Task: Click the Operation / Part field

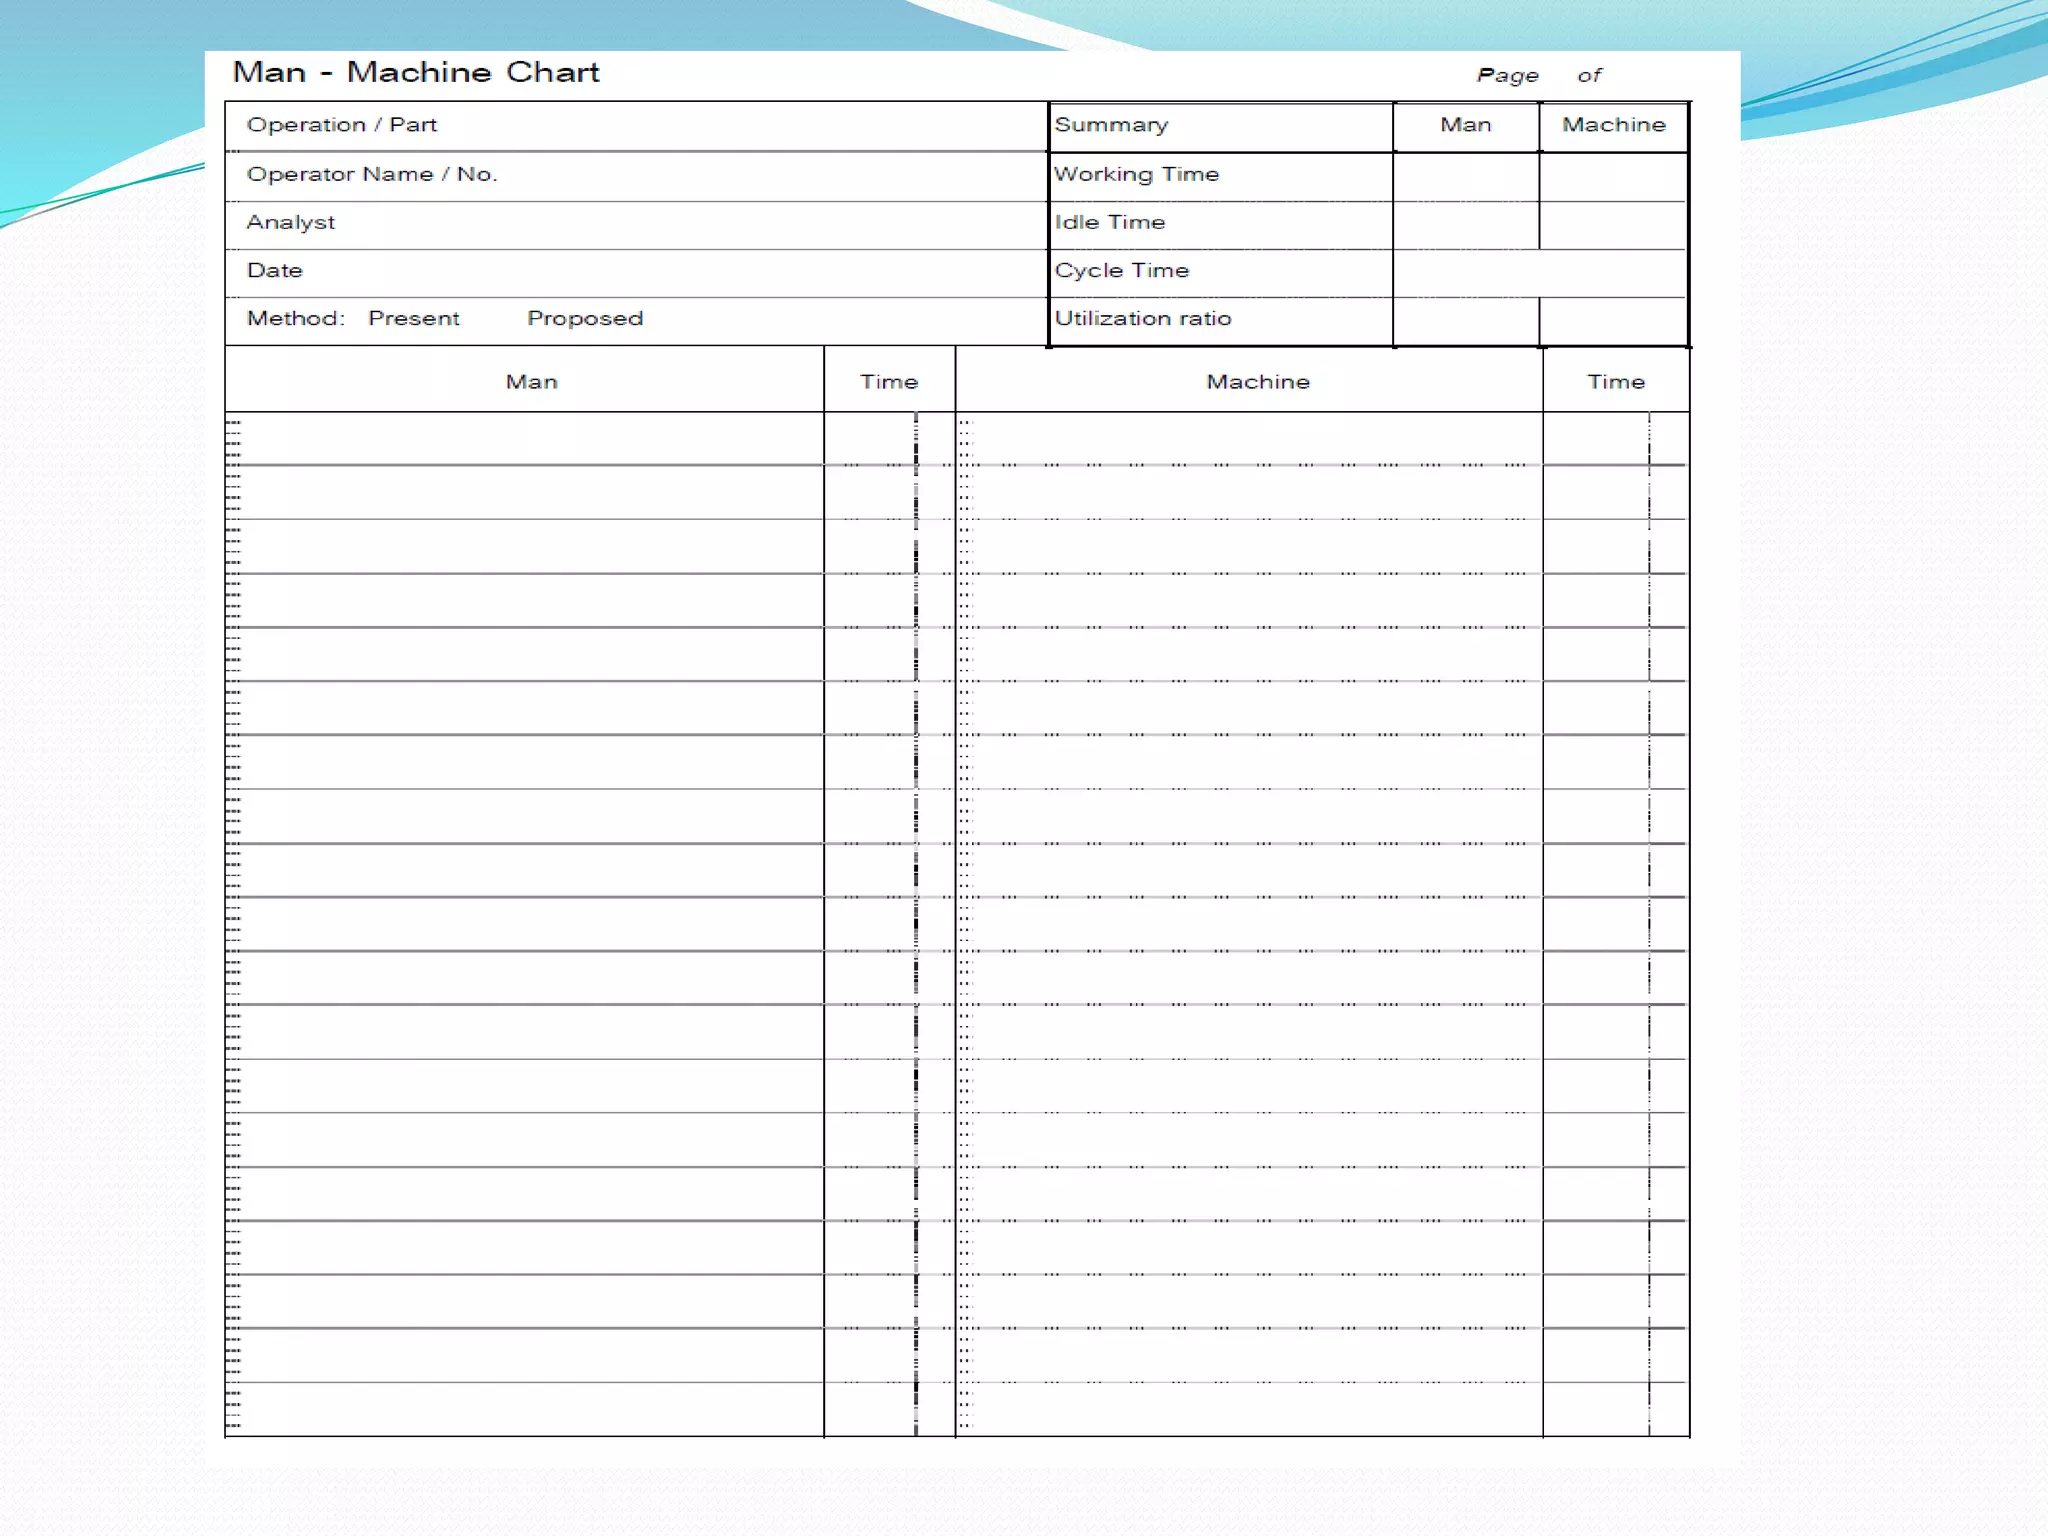Action: tap(342, 125)
